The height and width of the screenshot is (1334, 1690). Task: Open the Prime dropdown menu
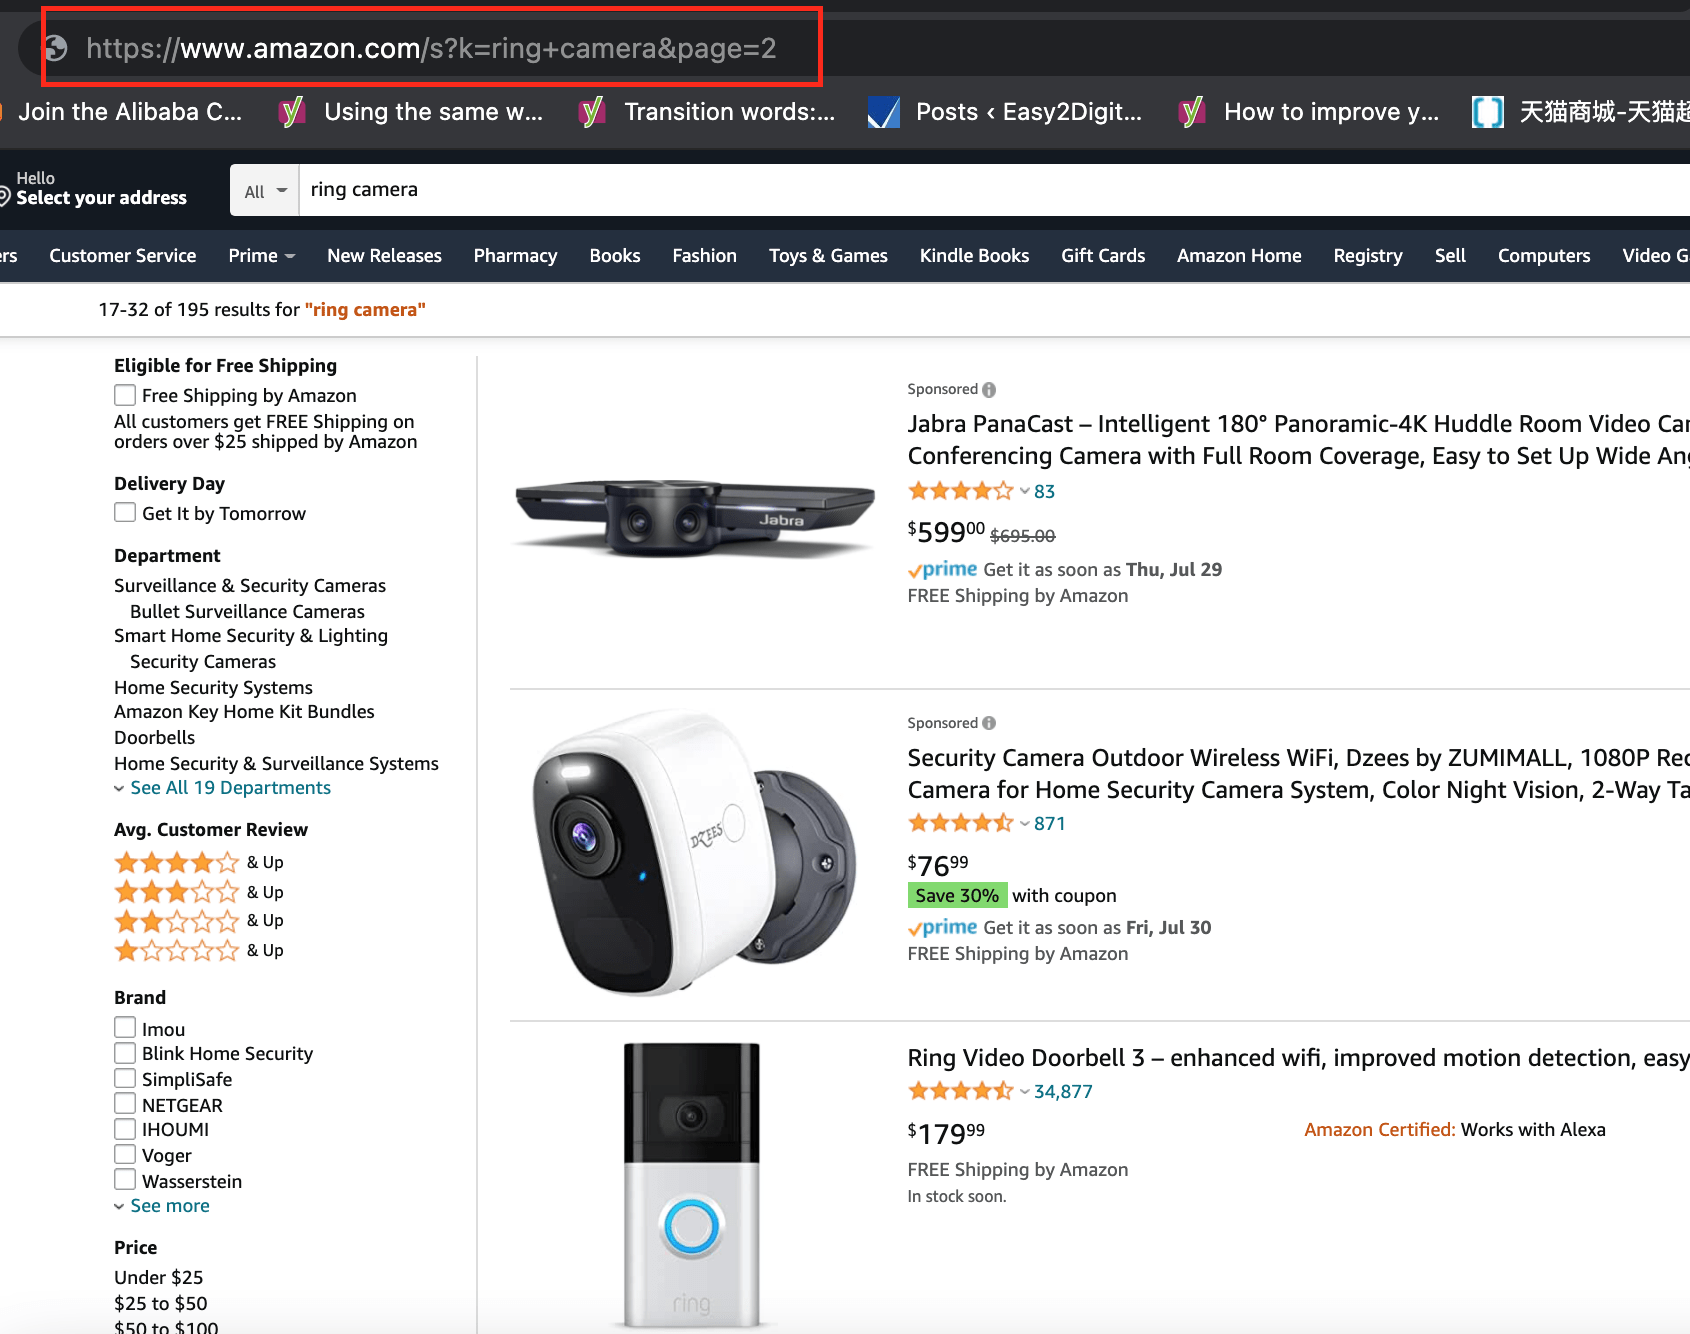click(262, 256)
